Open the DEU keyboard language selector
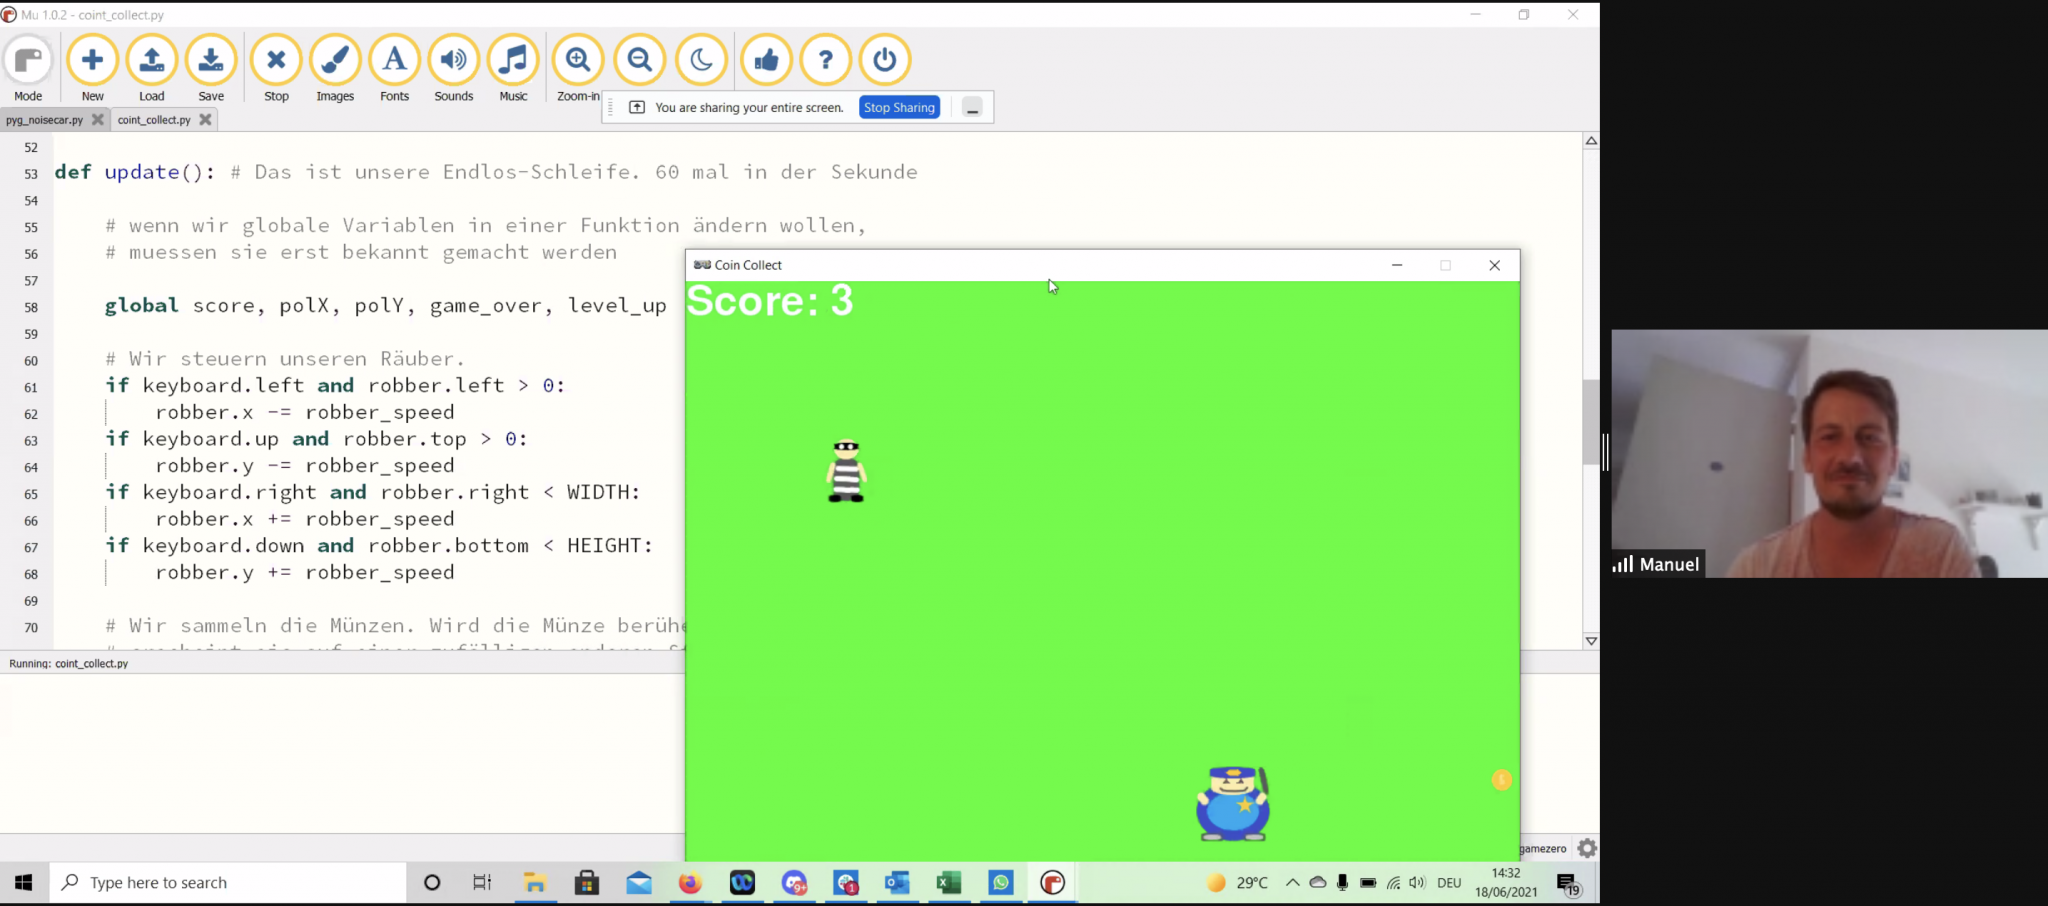 point(1449,882)
